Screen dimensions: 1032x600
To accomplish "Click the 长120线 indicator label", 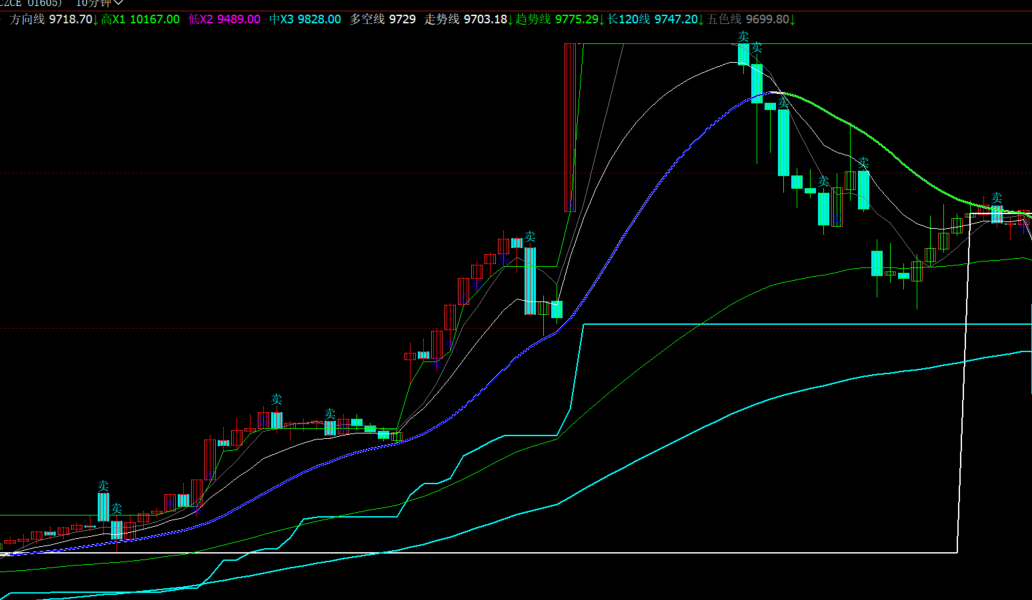I will [628, 19].
